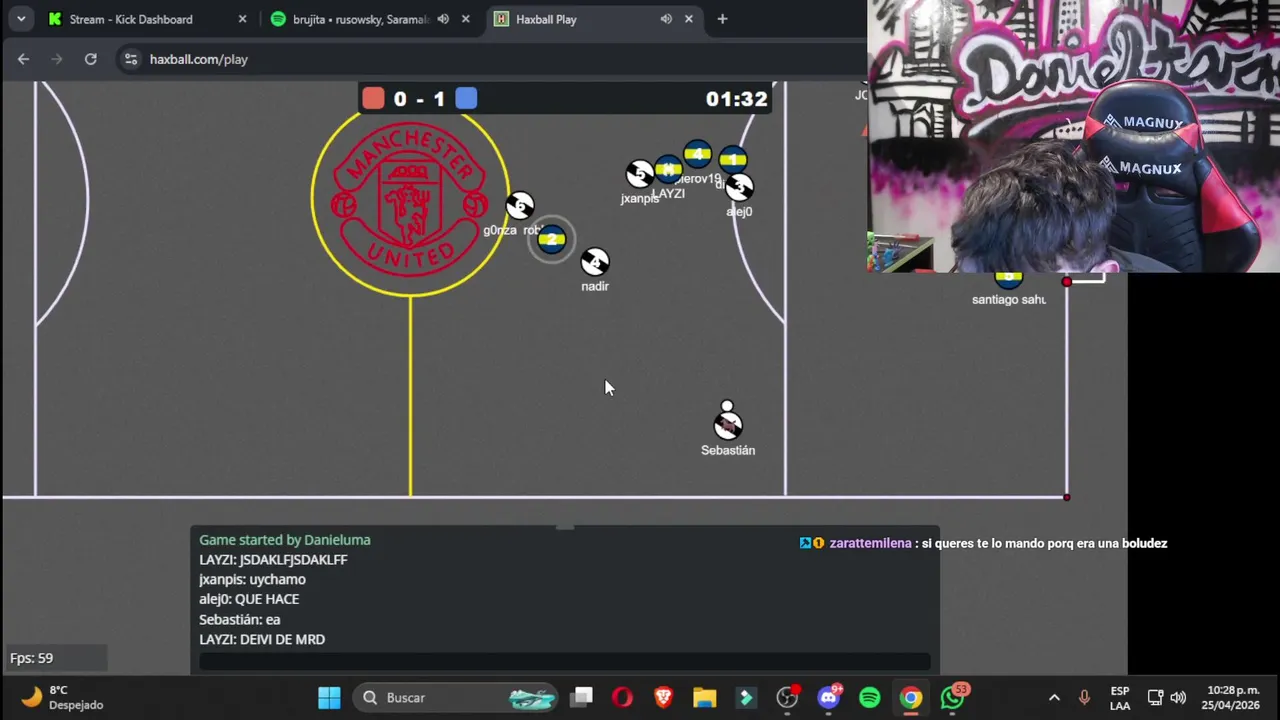This screenshot has height=720, width=1280.
Task: Click the blue team color square in scoreboard
Action: tap(466, 98)
